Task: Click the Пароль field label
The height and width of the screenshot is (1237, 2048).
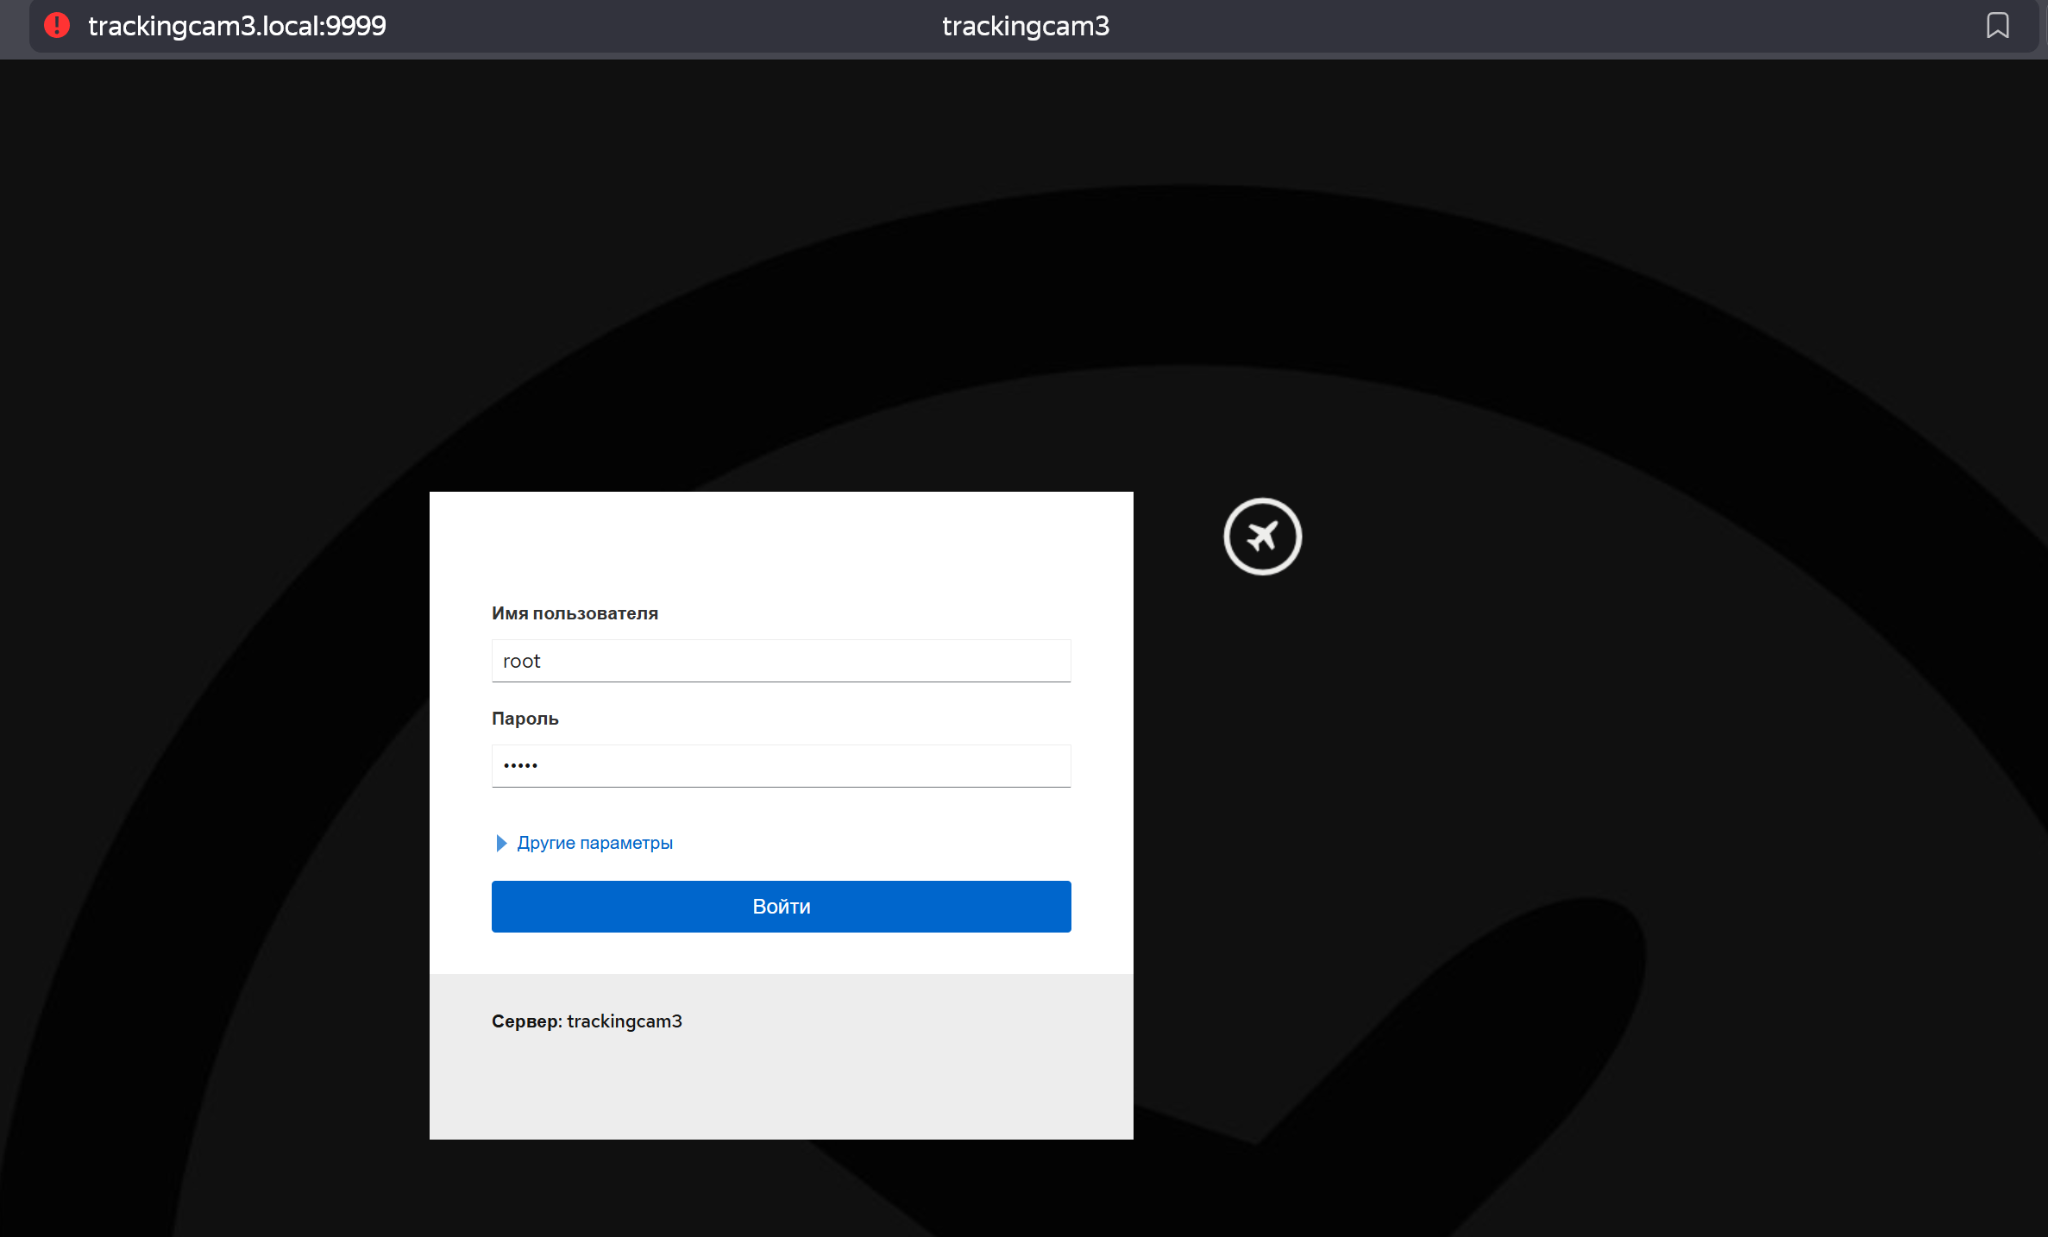Action: pyautogui.click(x=525, y=718)
